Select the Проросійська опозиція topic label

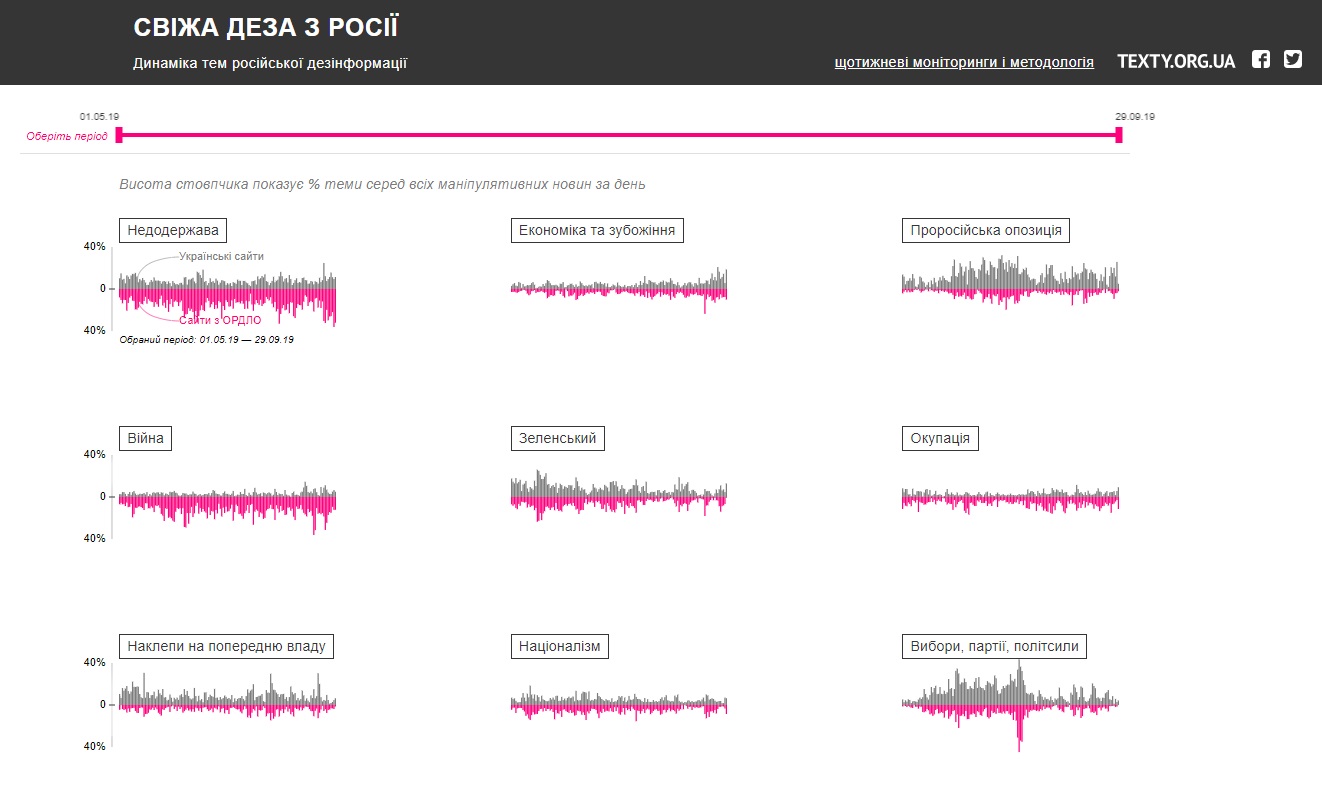point(986,231)
